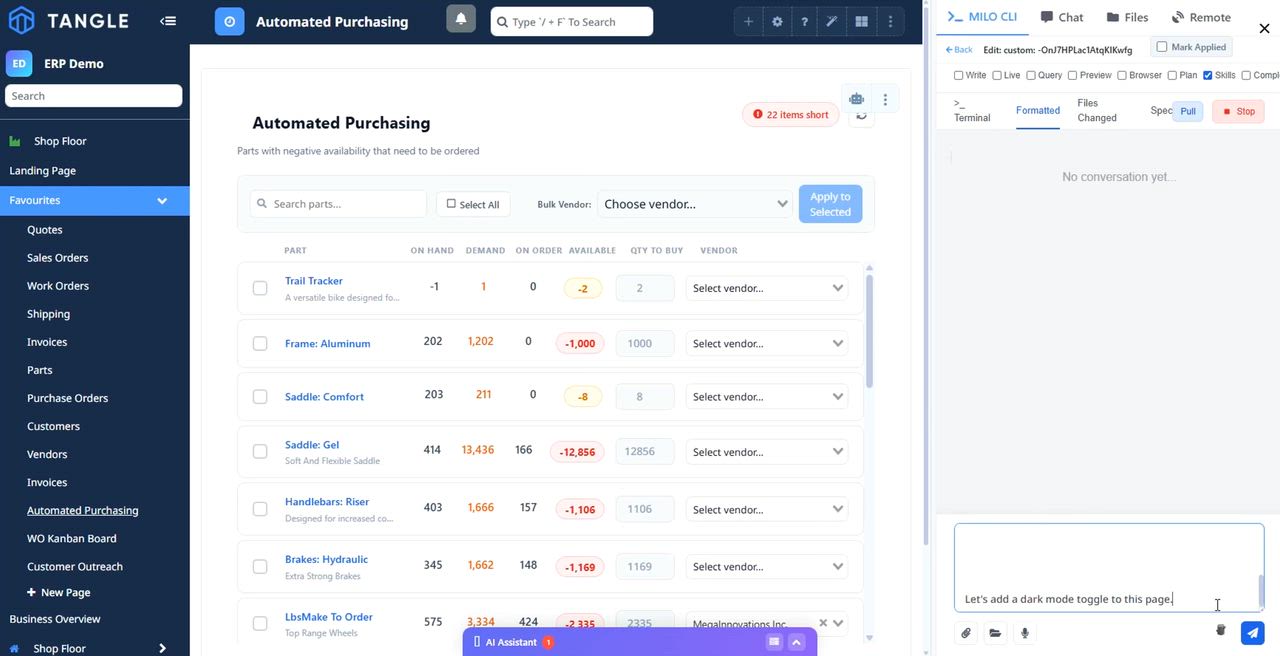Click the magic wand icon in toolbar
The image size is (1280, 656).
[x=832, y=21]
